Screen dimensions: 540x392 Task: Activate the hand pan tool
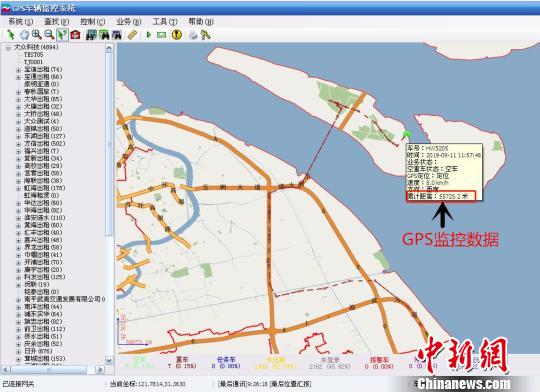(x=24, y=35)
